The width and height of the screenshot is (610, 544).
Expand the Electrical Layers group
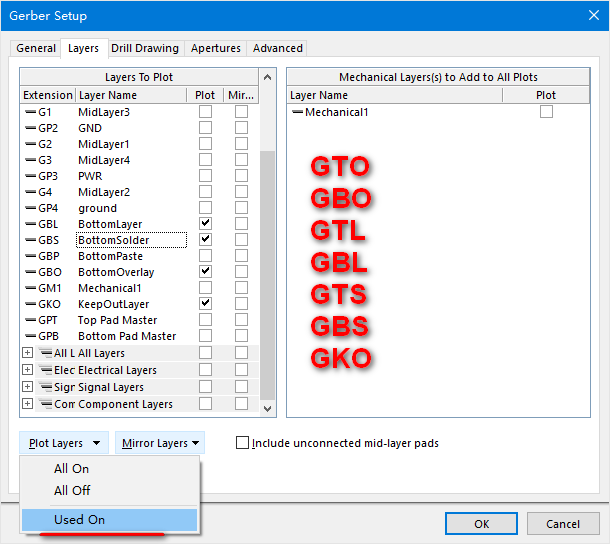point(28,370)
